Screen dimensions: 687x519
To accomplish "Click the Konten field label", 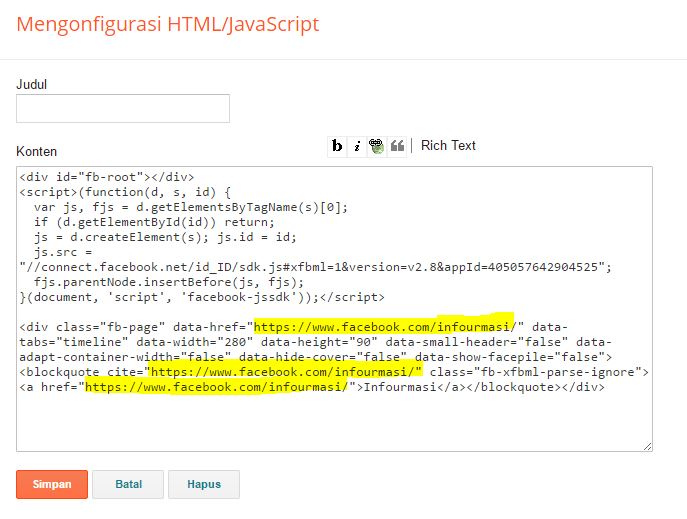I will coord(36,152).
